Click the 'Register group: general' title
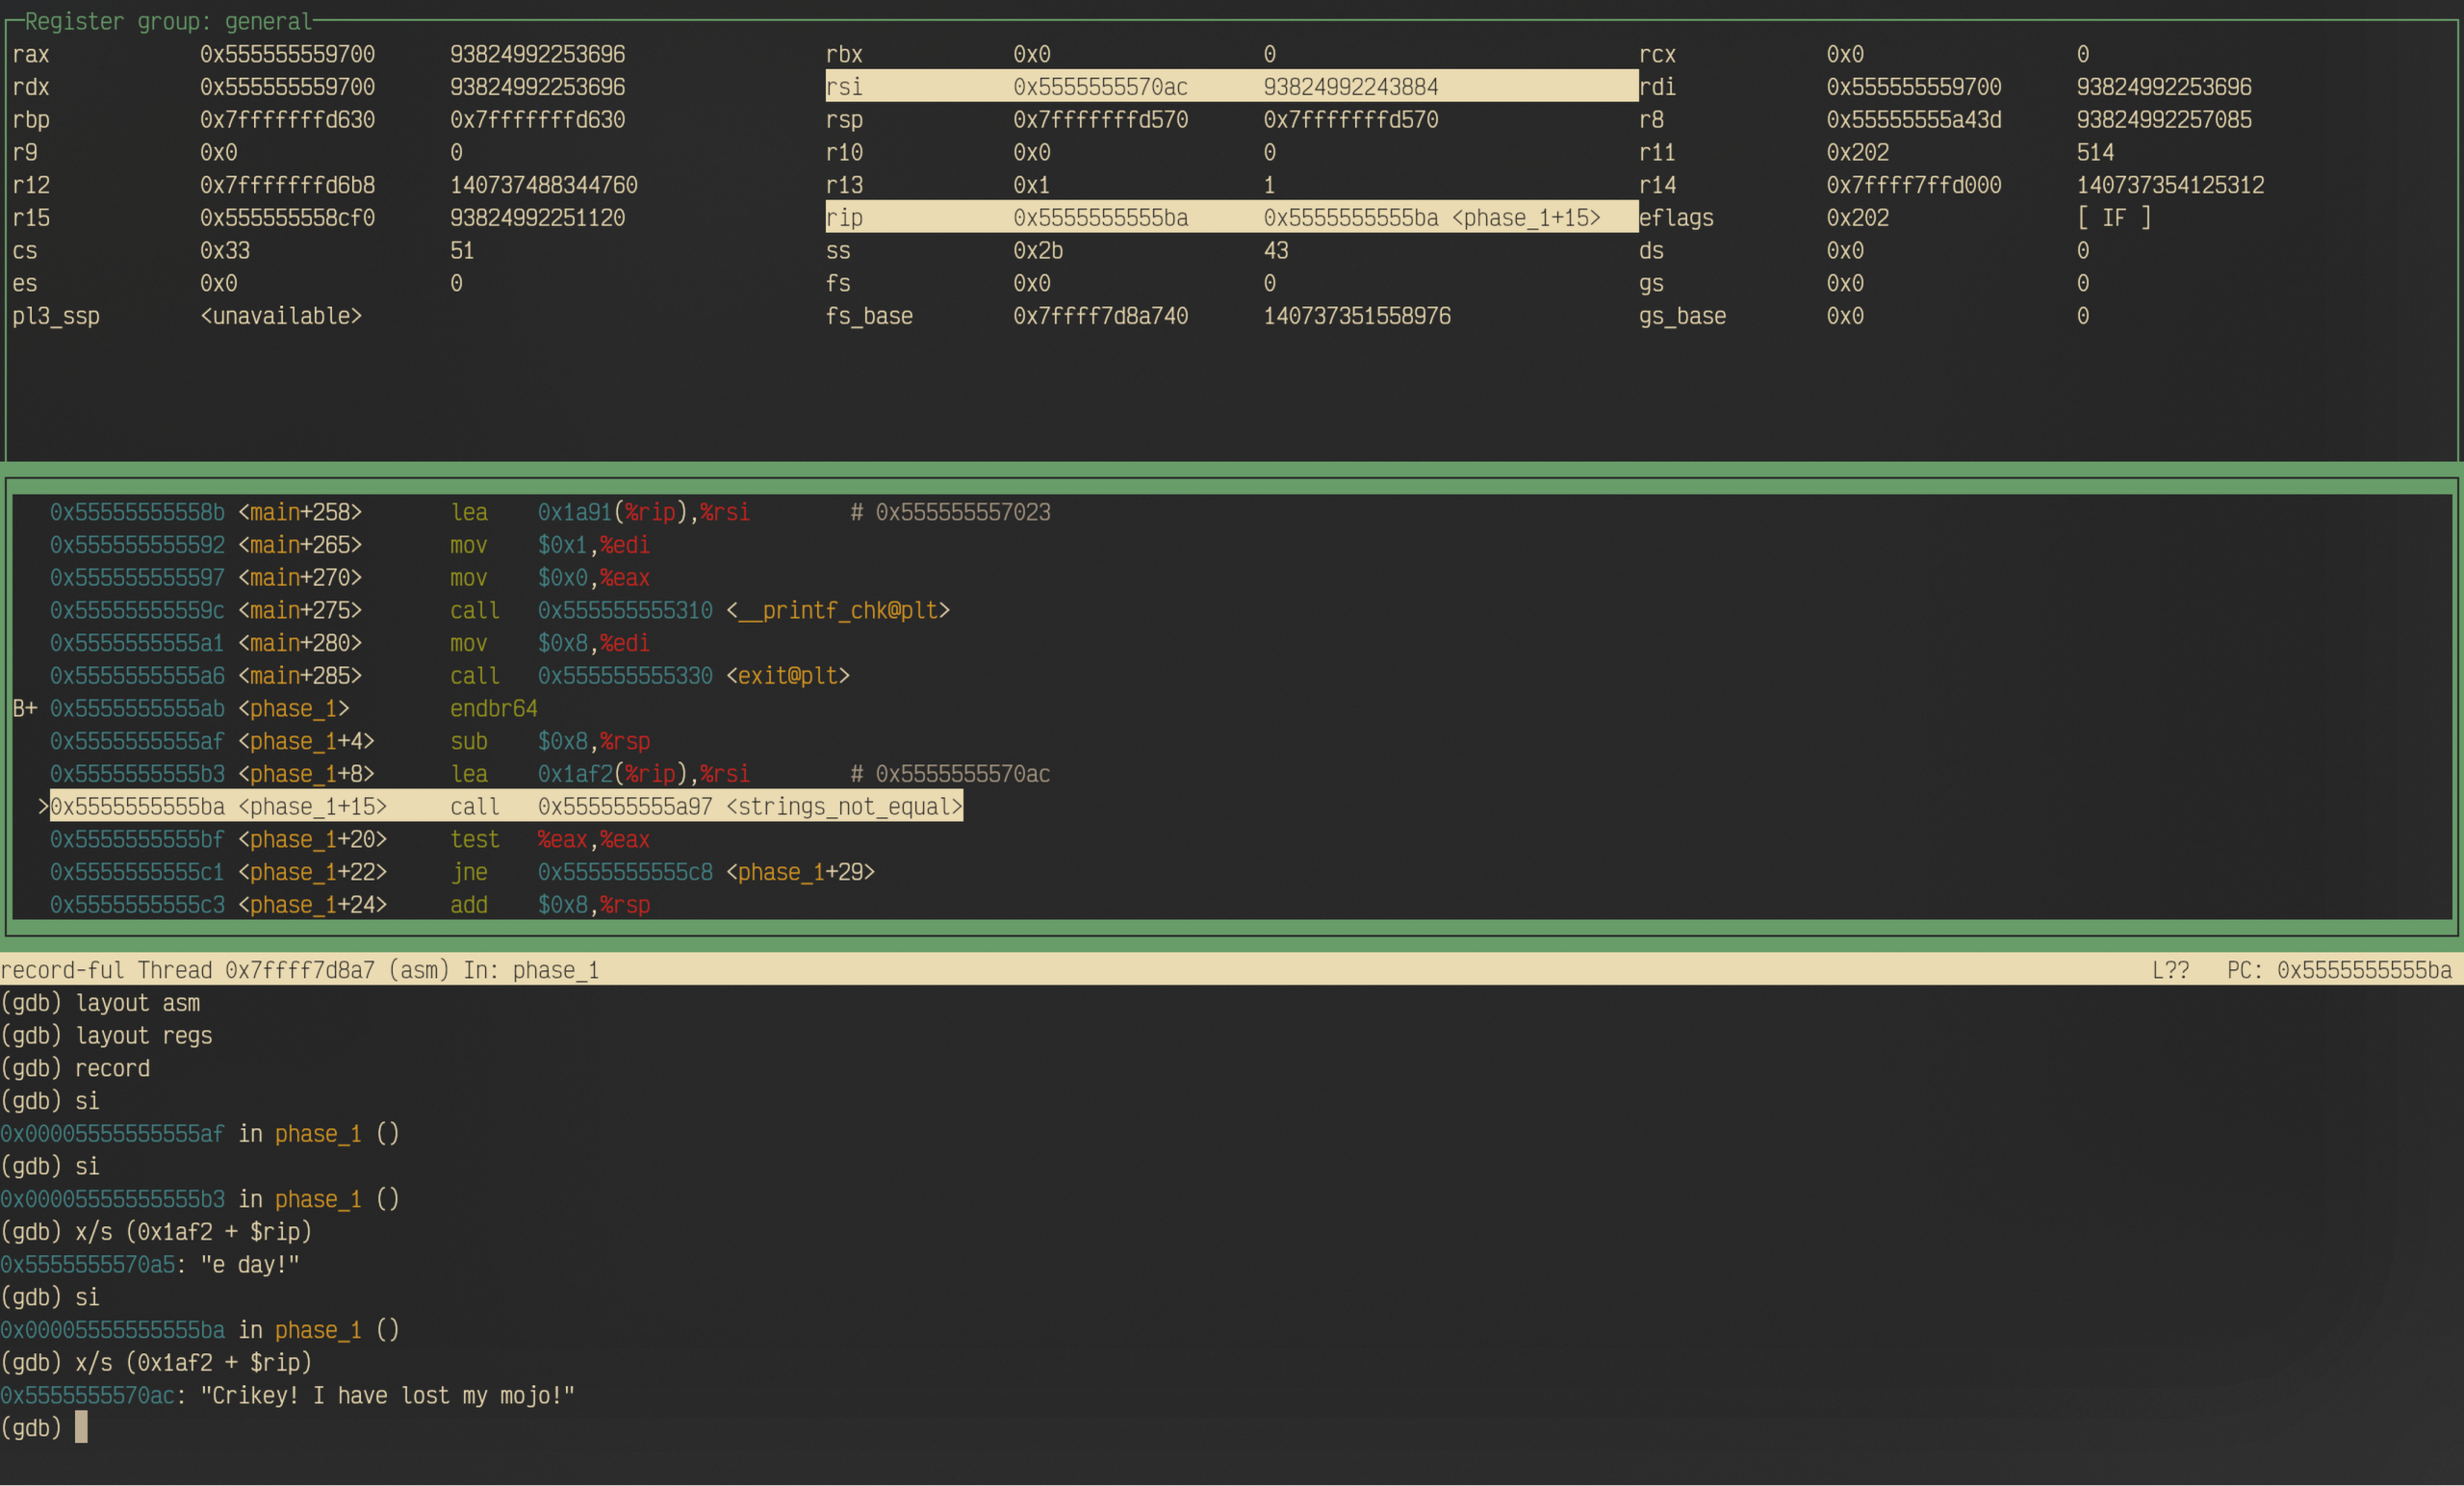This screenshot has height=1486, width=2464. 167,21
